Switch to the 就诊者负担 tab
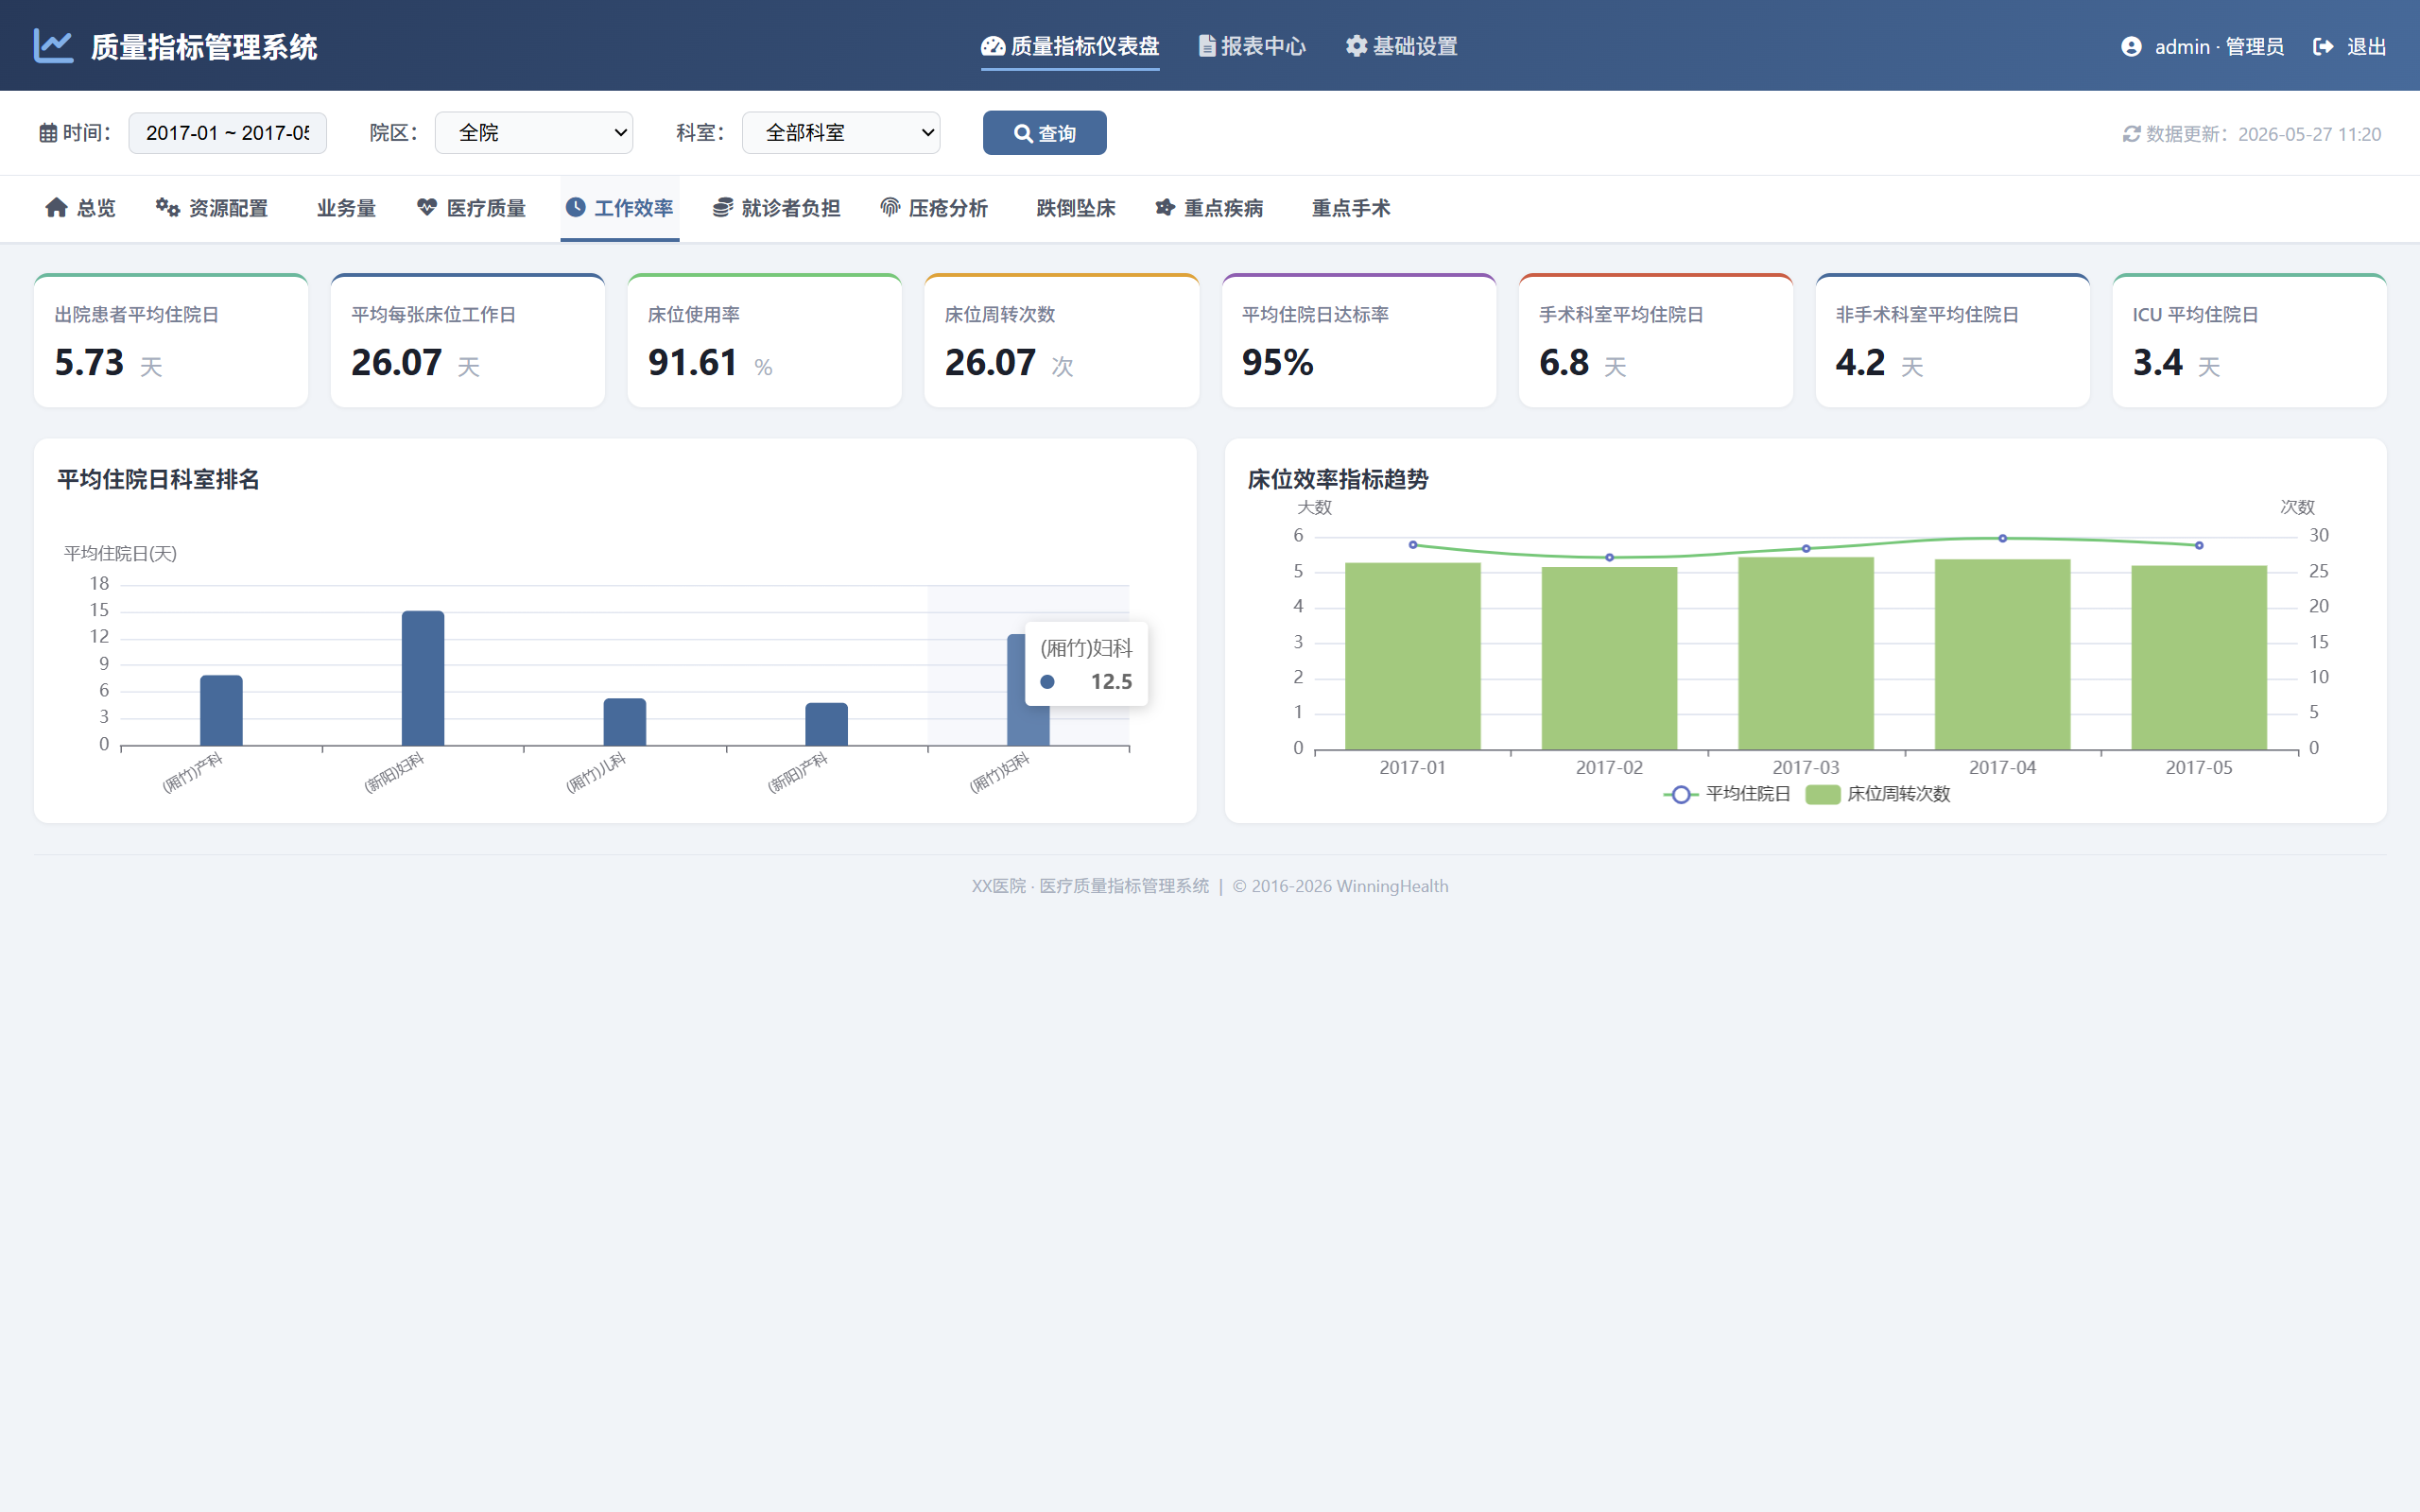This screenshot has width=2420, height=1512. point(776,208)
